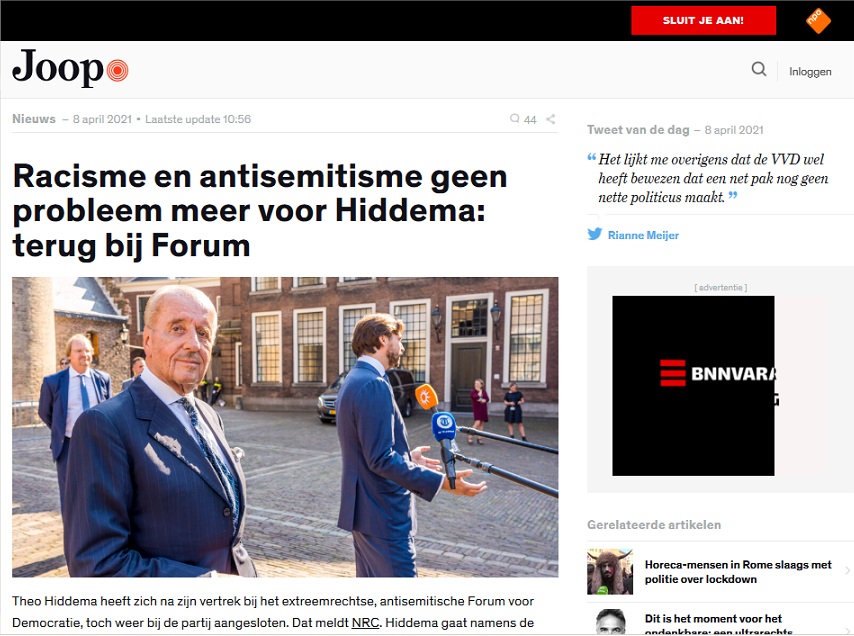Open comments via the speech bubble icon

coord(514,119)
